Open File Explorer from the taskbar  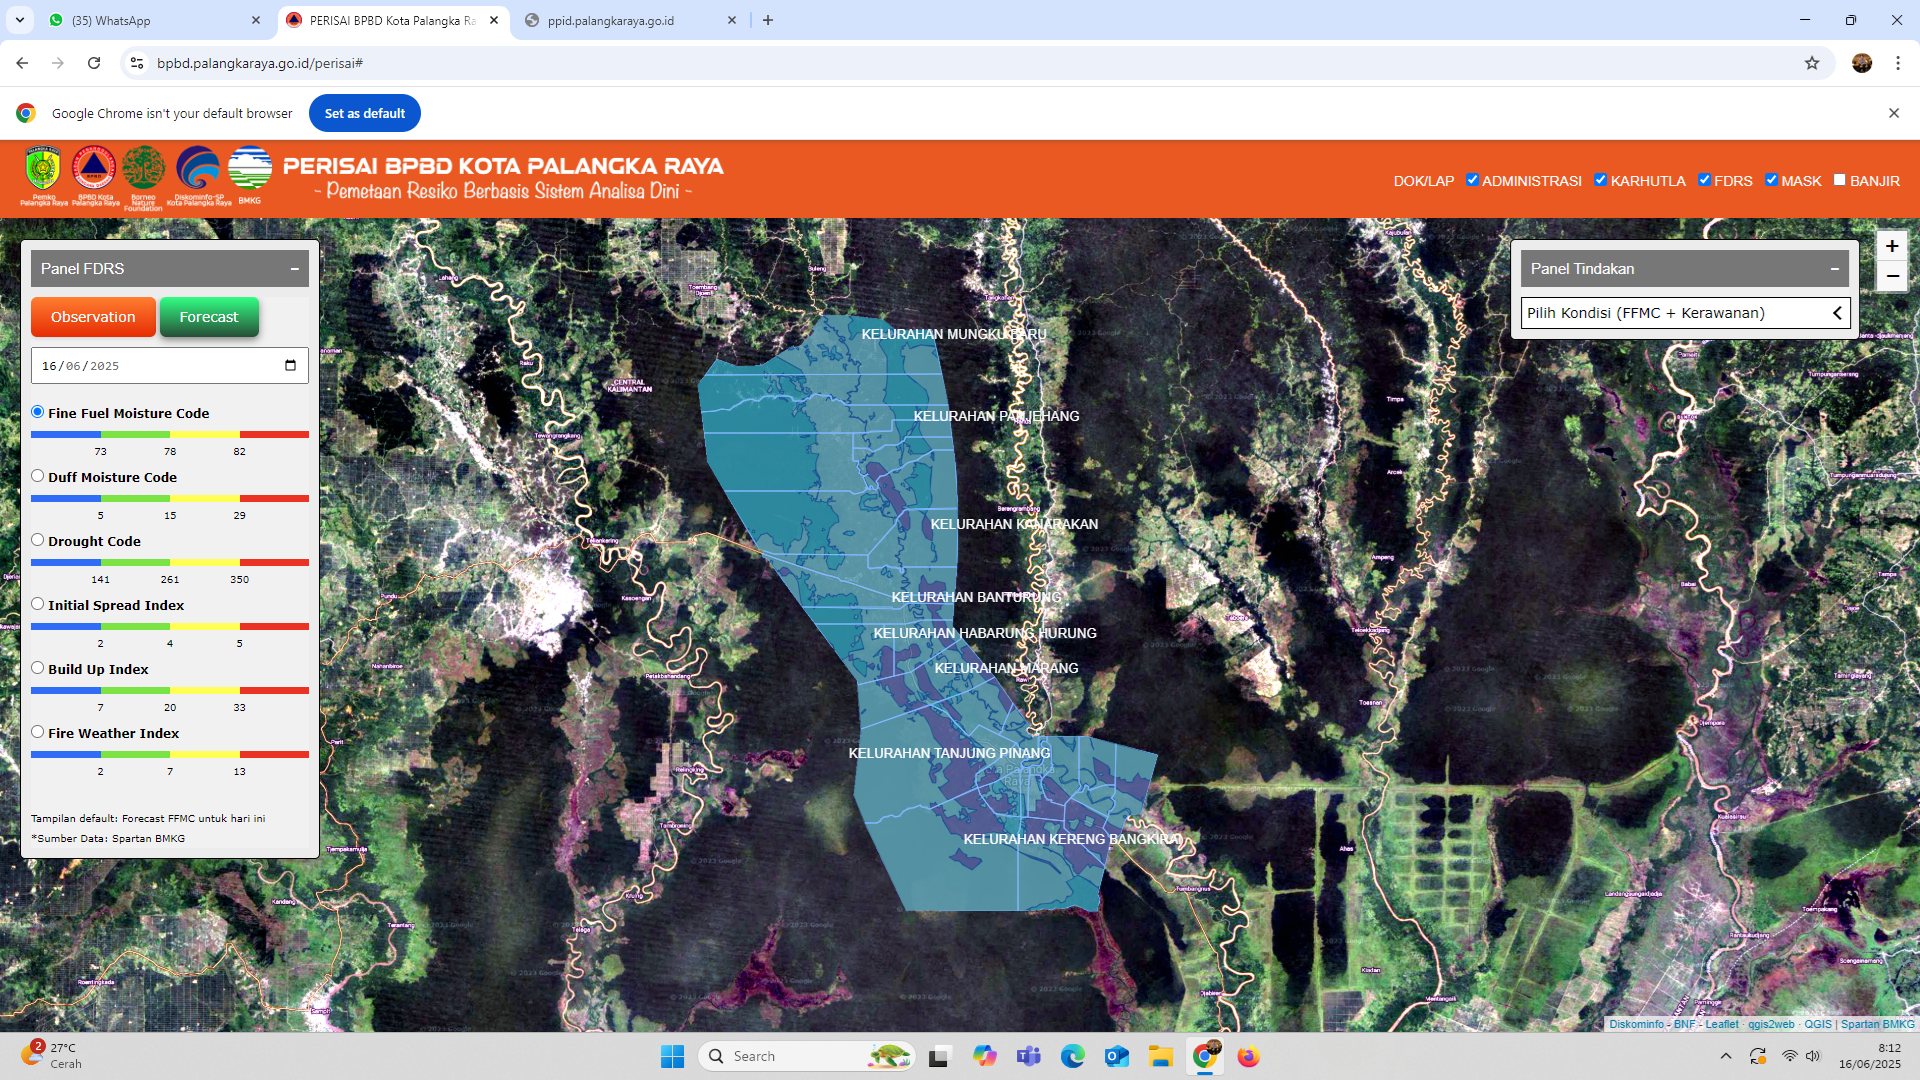pyautogui.click(x=1160, y=1056)
